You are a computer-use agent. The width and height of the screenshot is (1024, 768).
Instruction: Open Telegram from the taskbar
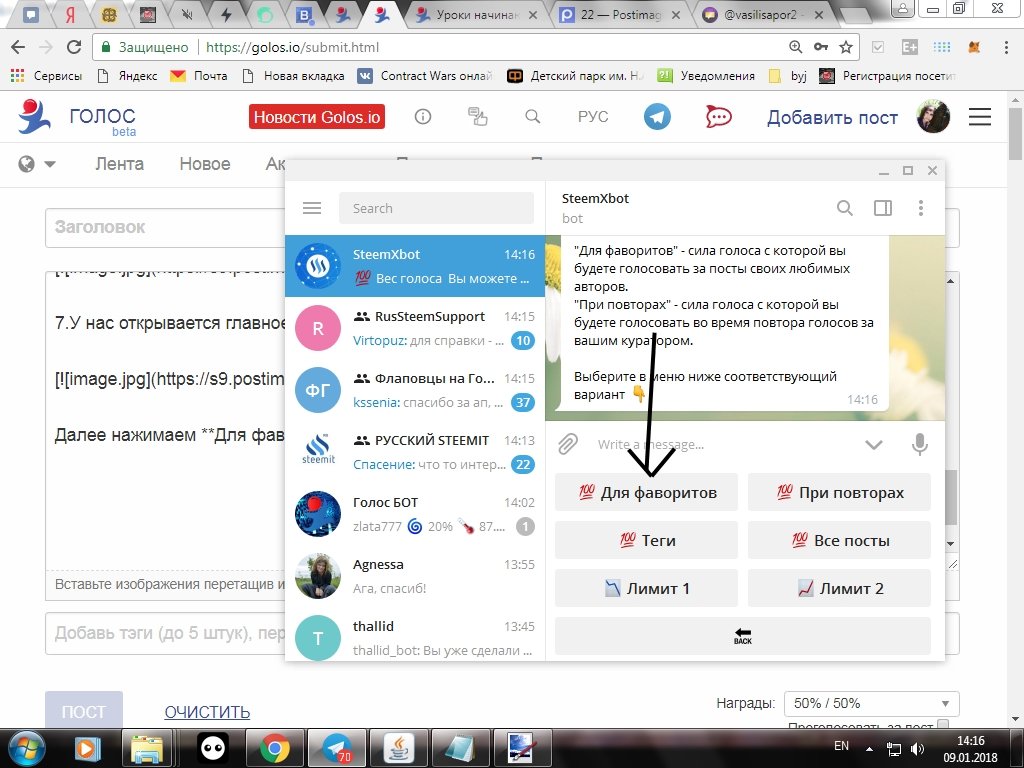tap(337, 748)
